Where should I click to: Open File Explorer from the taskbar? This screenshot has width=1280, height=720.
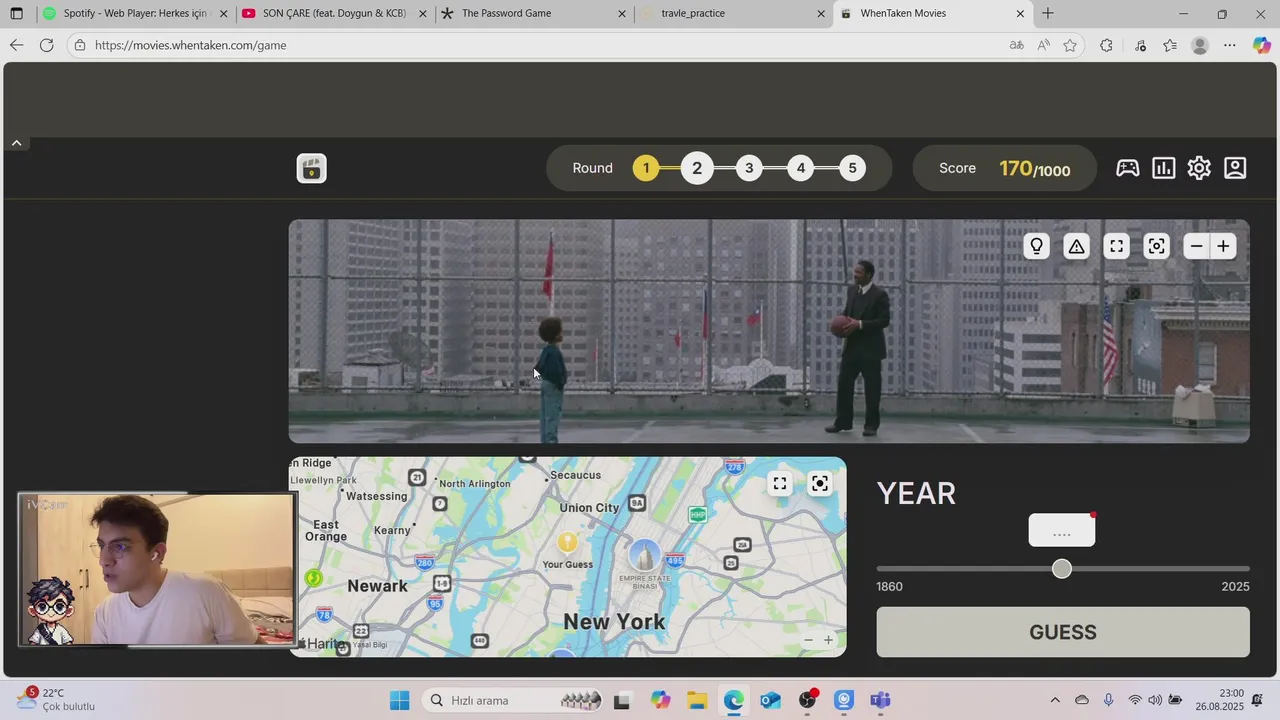[697, 700]
